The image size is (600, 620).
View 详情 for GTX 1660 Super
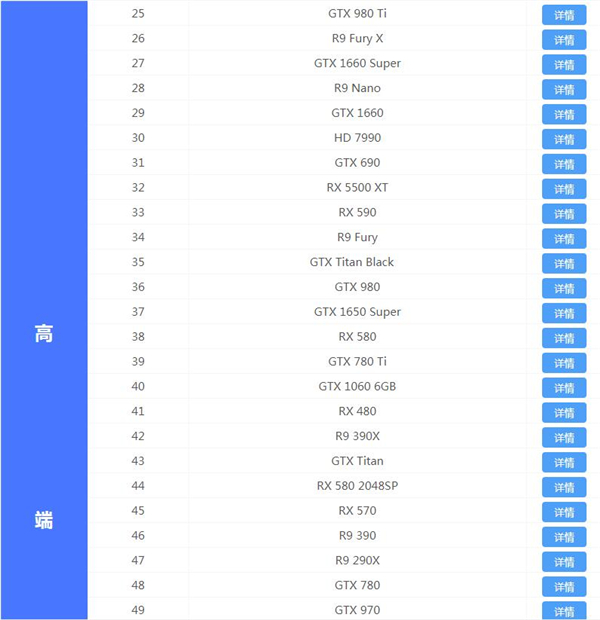click(x=564, y=65)
